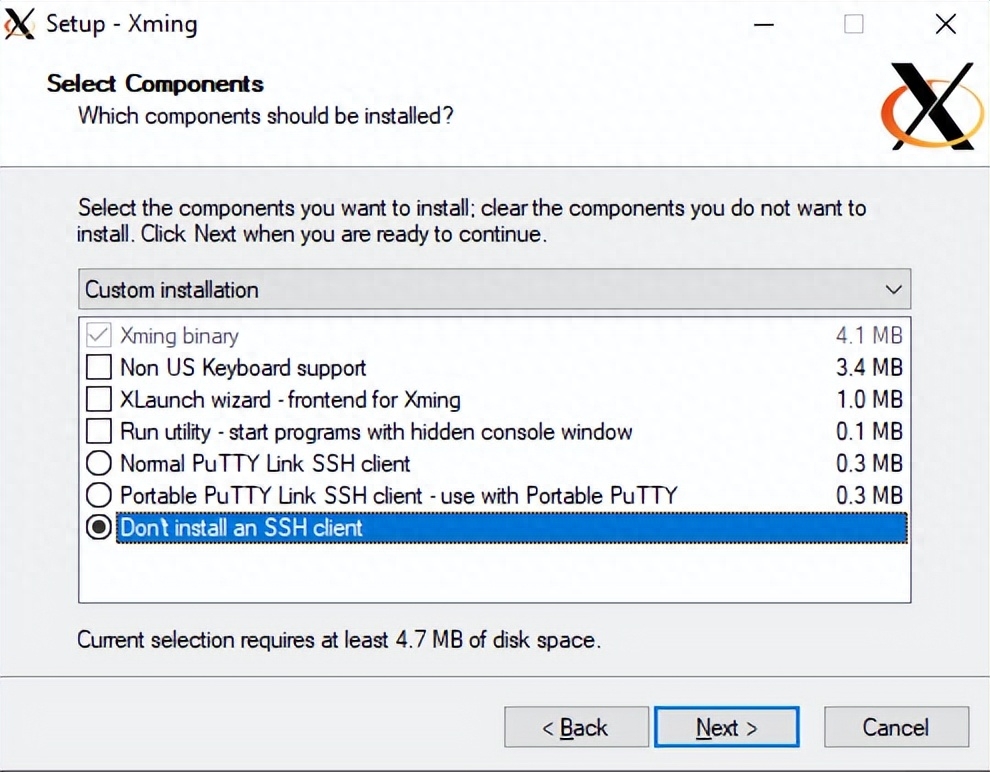Click the 4.1 MB size value

(869, 336)
